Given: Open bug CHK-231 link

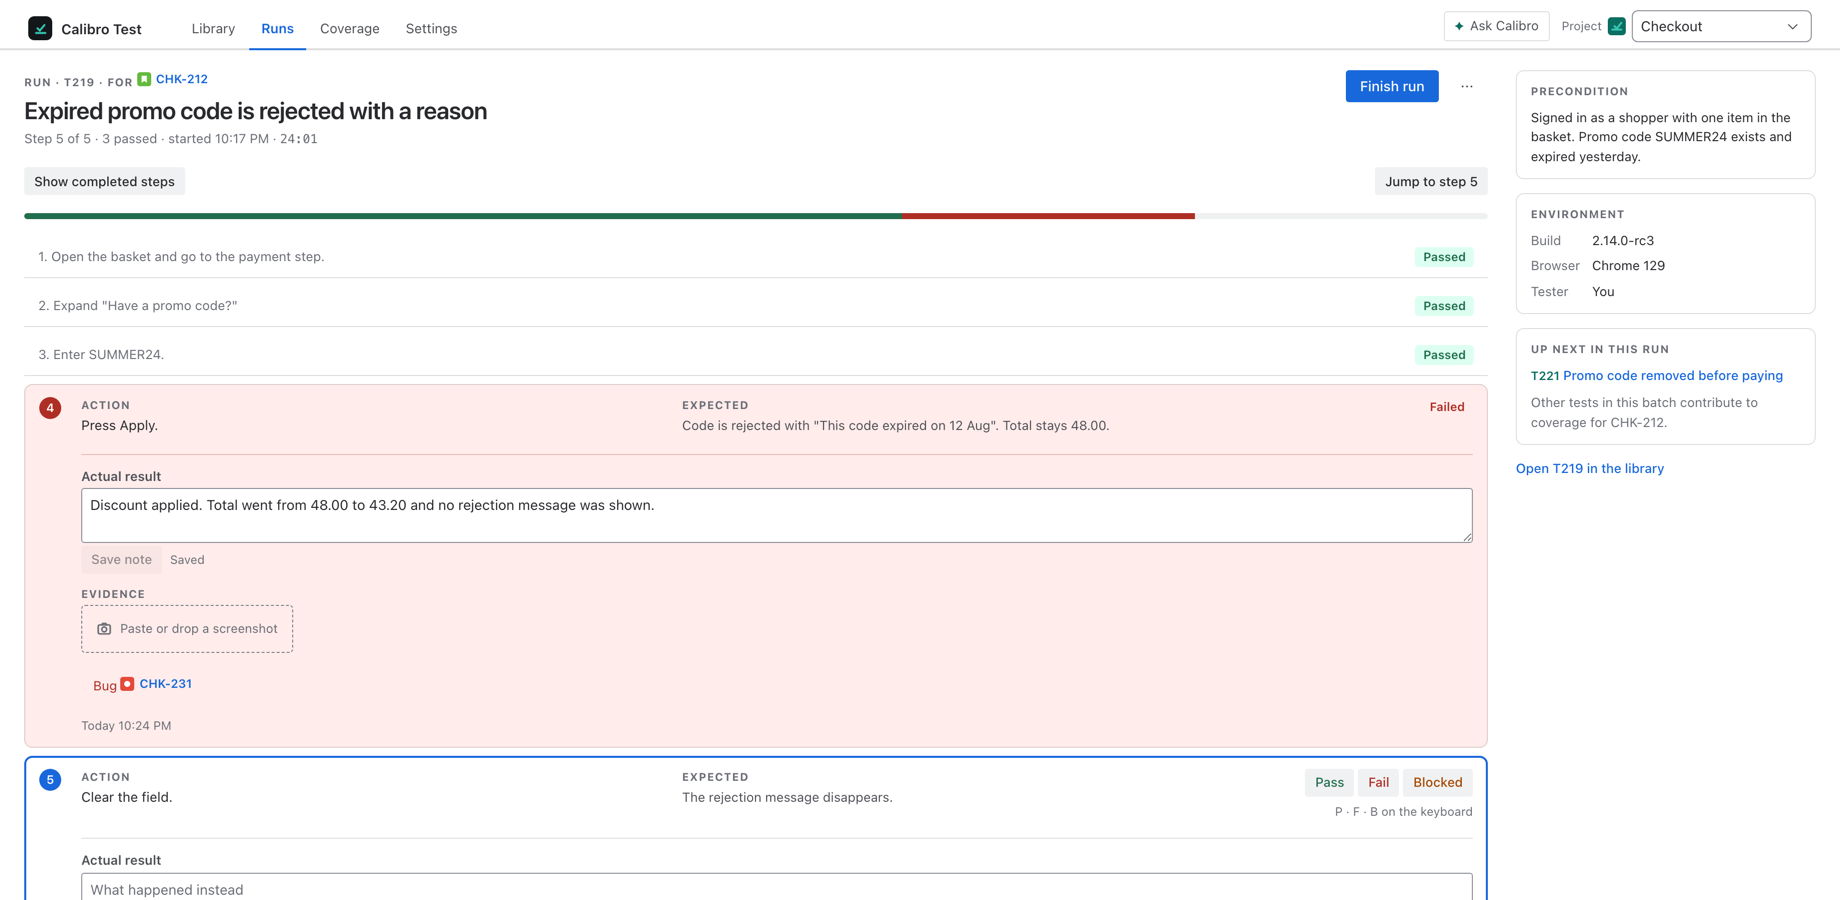Looking at the screenshot, I should (166, 684).
